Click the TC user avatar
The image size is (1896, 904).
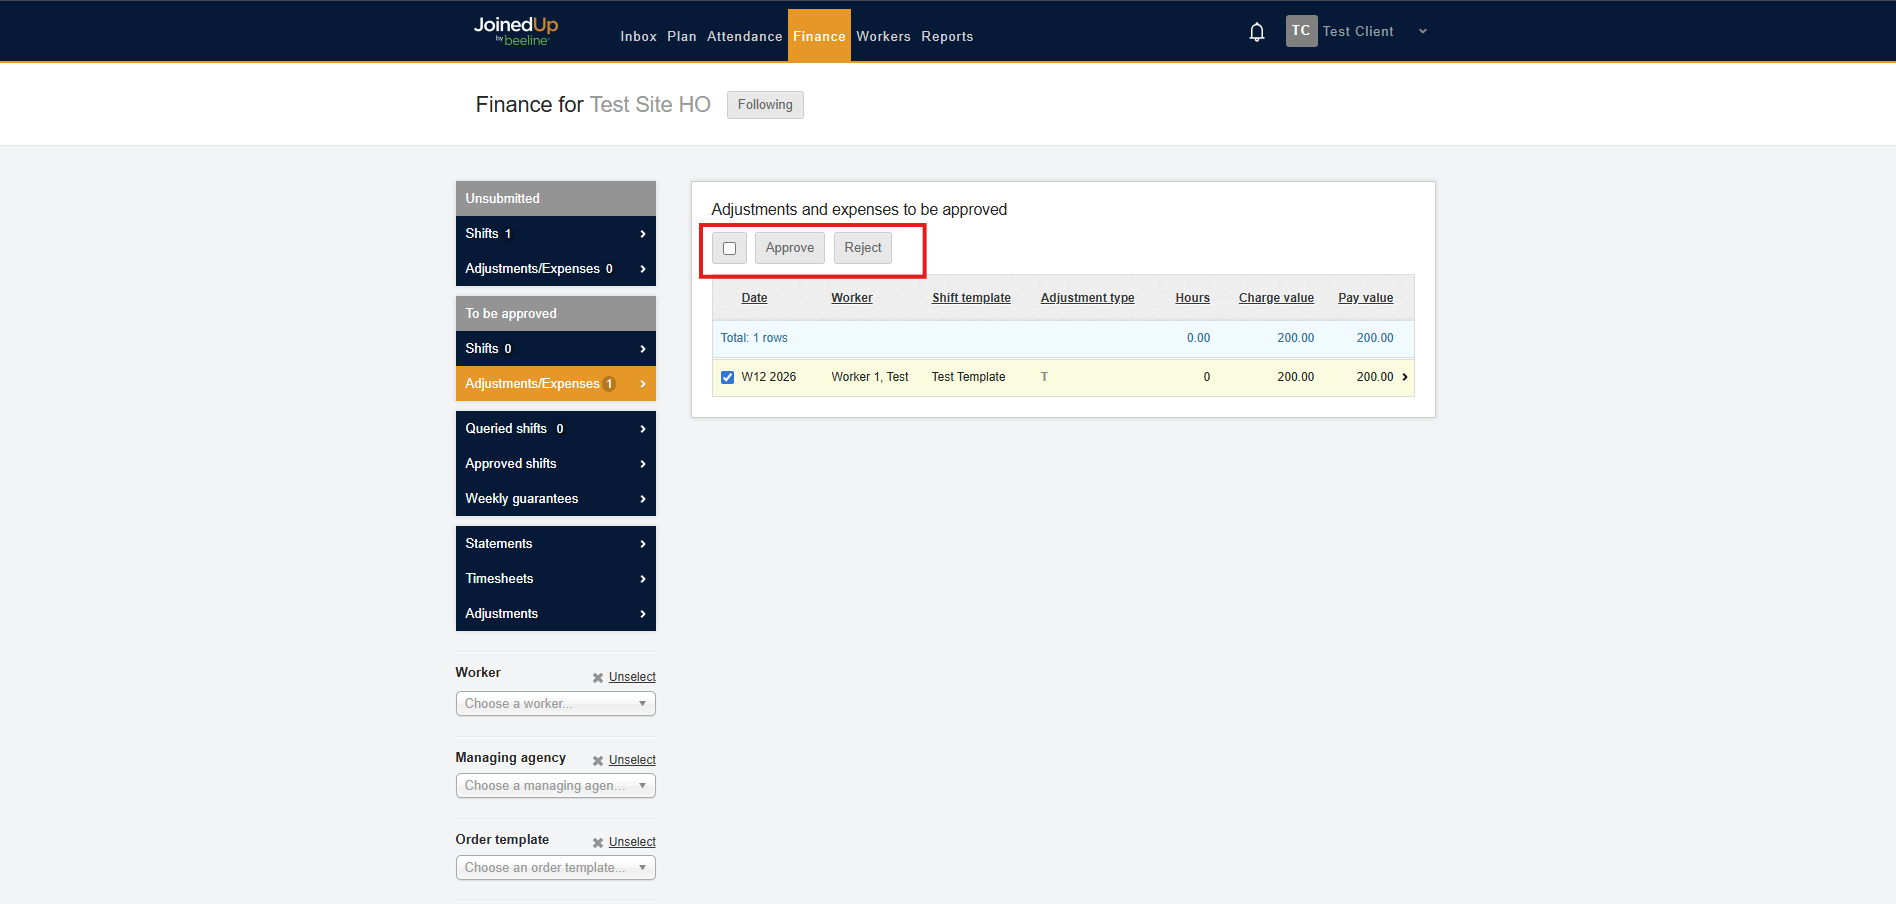click(1301, 31)
